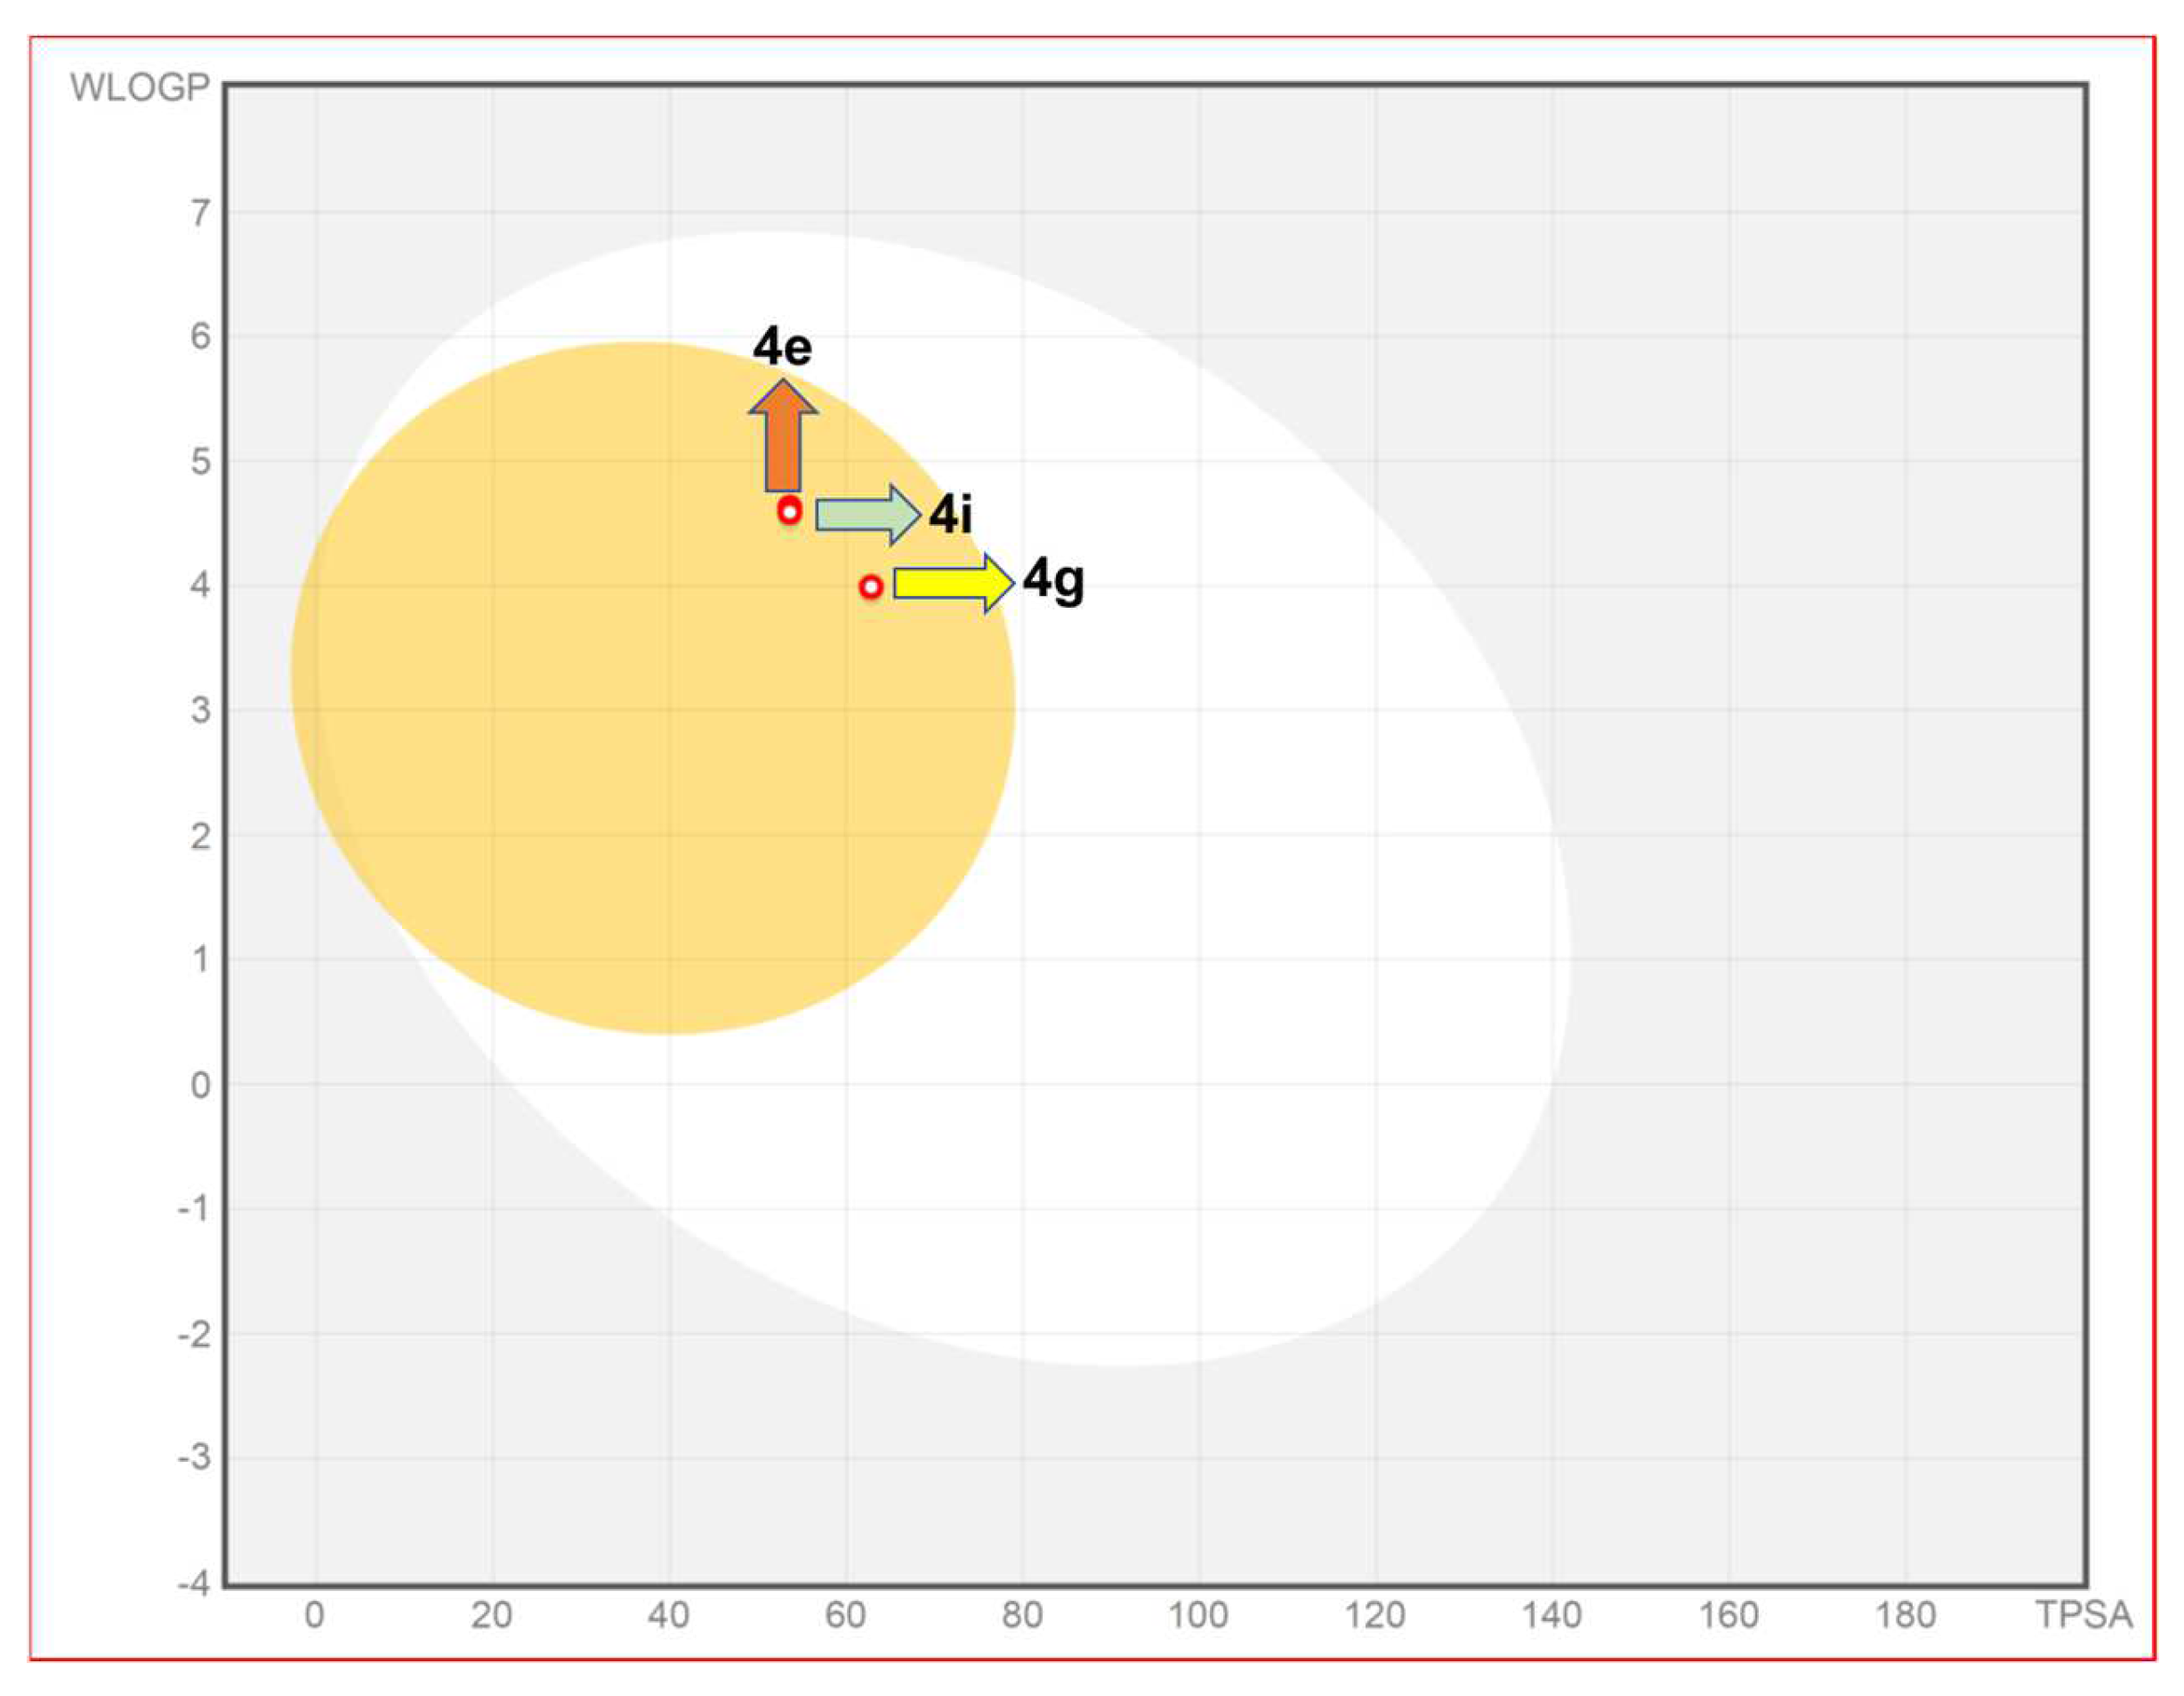Click the WLOGP axis title
The image size is (2184, 1696).
[x=140, y=88]
